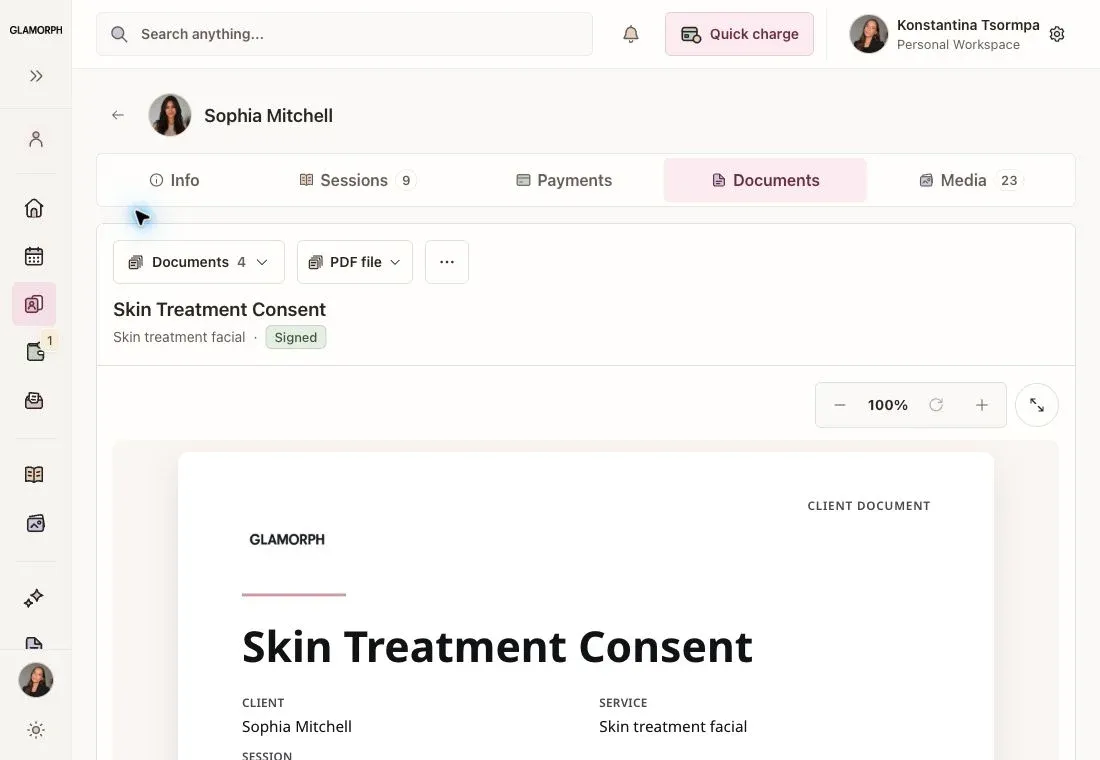Zoom in with the plus button
This screenshot has height=760, width=1100.
click(x=981, y=405)
